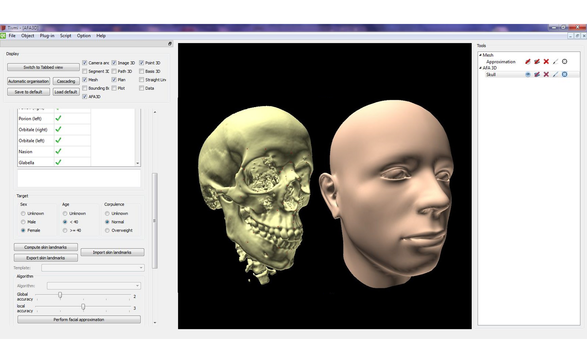Click Automatic organisation button

[28, 81]
